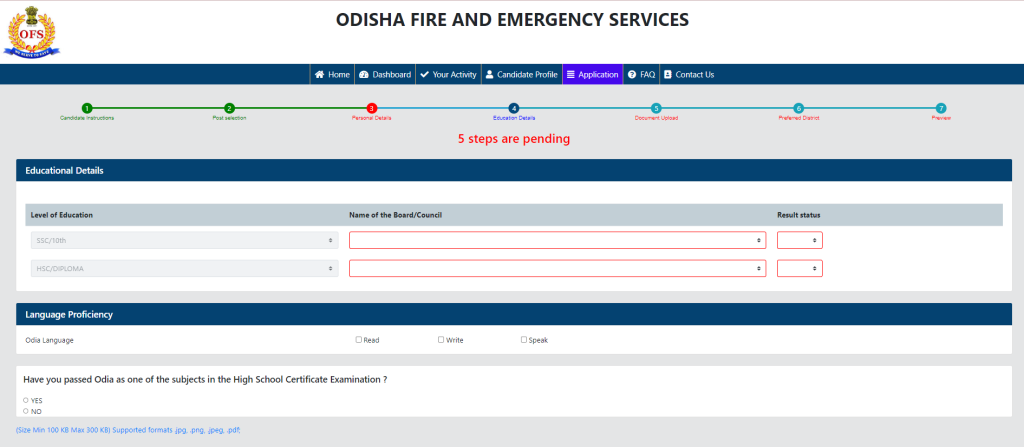Open Board/Council dropdown for HSC/DIPLOMA row
This screenshot has height=447, width=1024.
(558, 268)
